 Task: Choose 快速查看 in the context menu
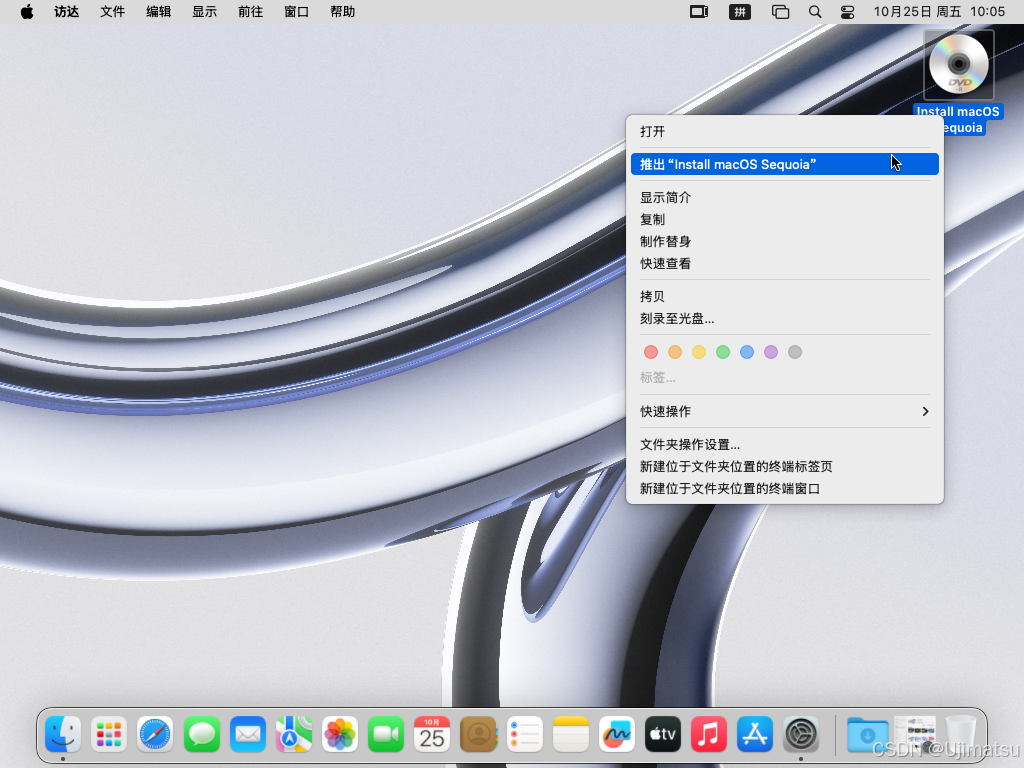[x=784, y=264]
